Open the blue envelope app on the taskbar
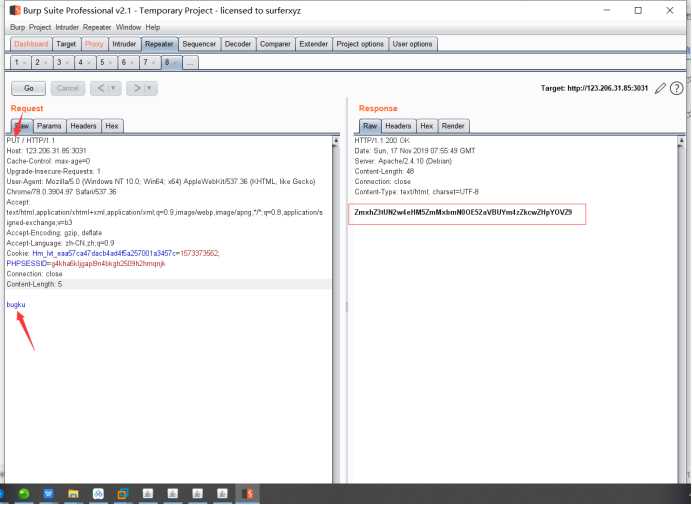The width and height of the screenshot is (692, 505). tap(48, 494)
